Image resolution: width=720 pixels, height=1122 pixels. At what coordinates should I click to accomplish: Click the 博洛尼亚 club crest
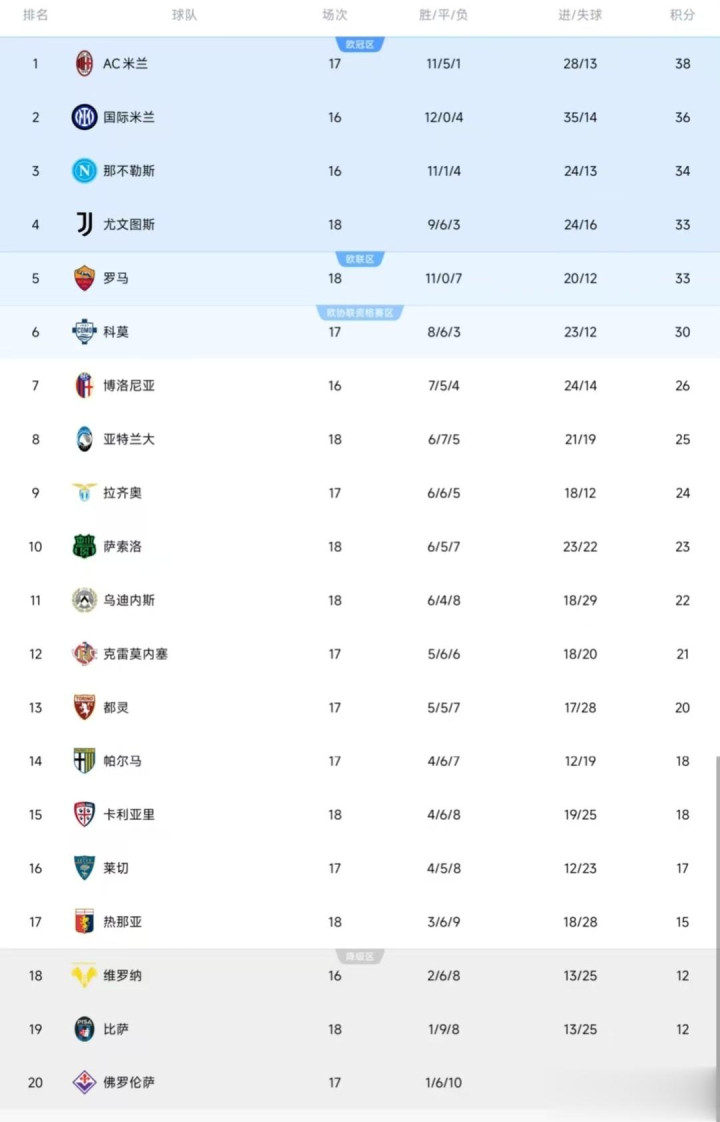coord(84,386)
